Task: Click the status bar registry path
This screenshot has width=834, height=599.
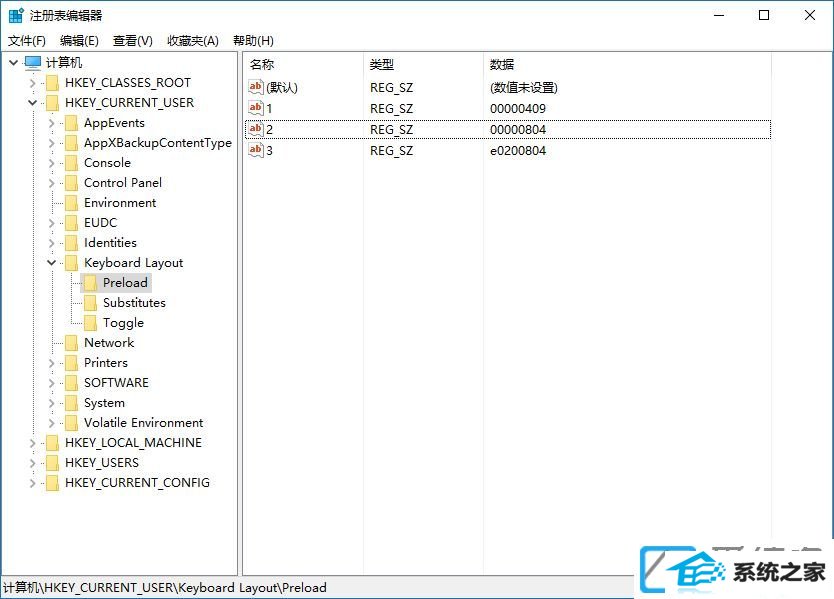Action: coord(165,588)
